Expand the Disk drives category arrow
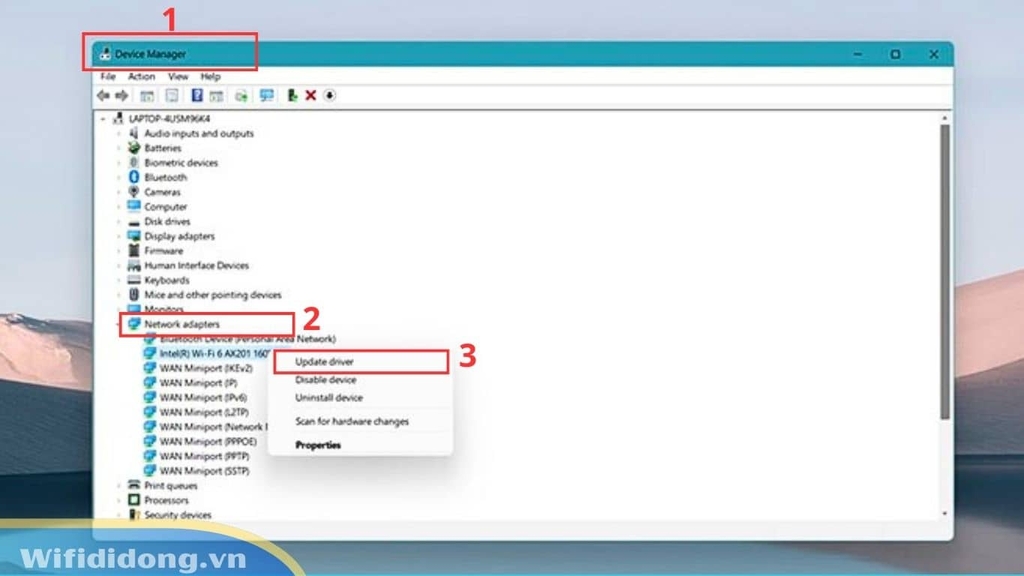1024x576 pixels. point(119,221)
